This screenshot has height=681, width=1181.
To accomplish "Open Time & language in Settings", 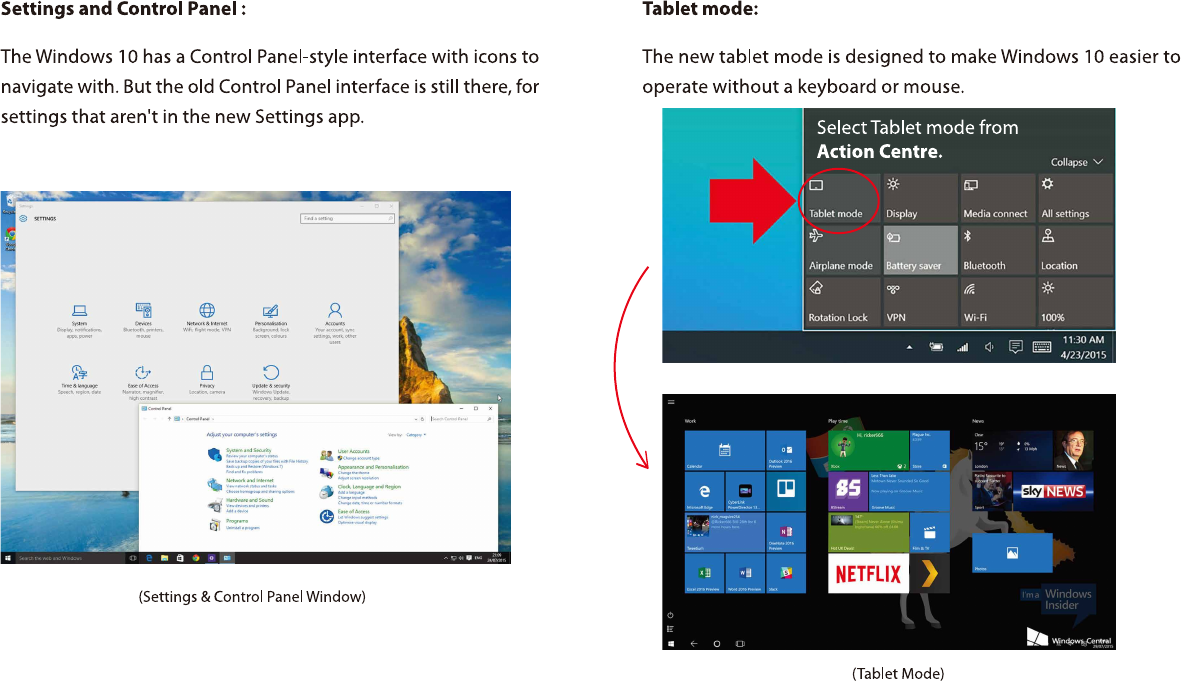I will click(79, 380).
